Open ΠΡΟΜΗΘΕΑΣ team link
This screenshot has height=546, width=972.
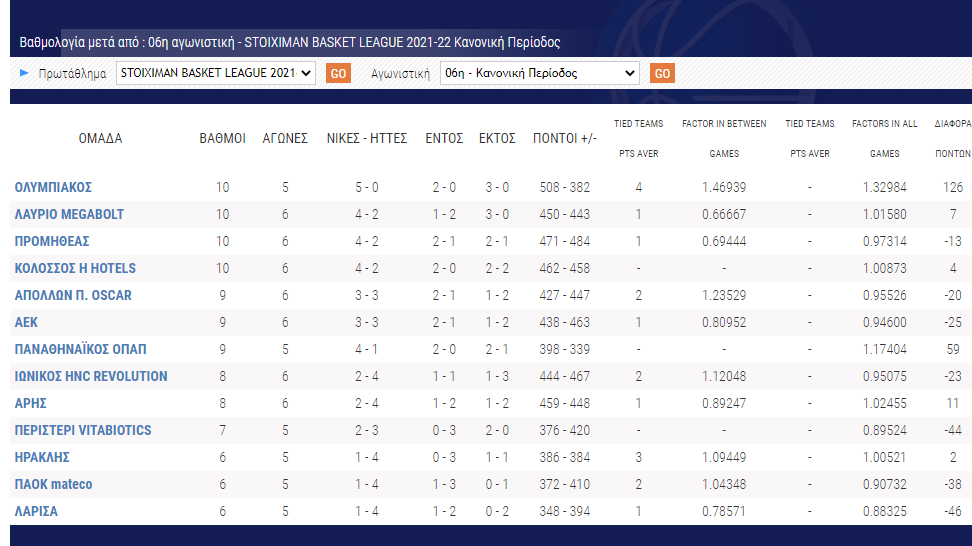(52, 241)
